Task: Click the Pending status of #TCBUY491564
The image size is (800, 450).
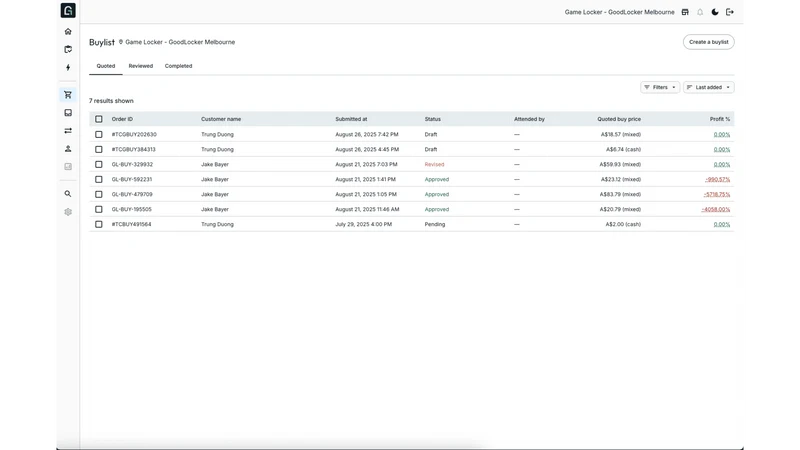Action: (x=435, y=224)
